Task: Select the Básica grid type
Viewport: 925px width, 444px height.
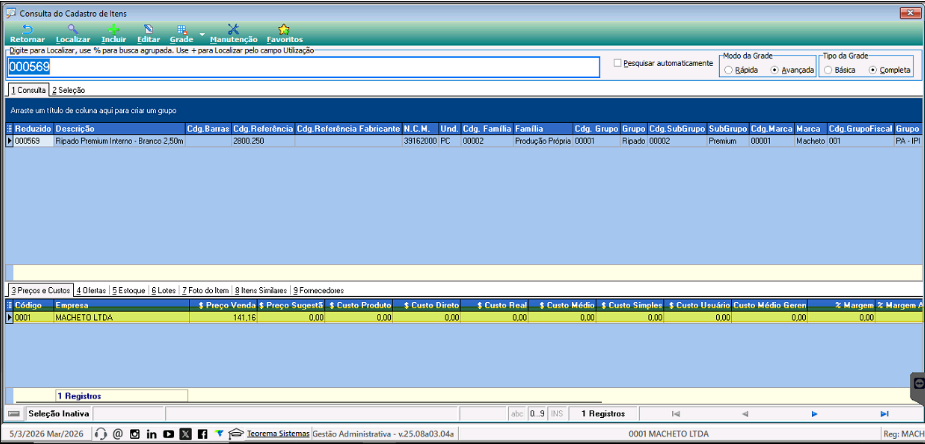Action: click(828, 70)
